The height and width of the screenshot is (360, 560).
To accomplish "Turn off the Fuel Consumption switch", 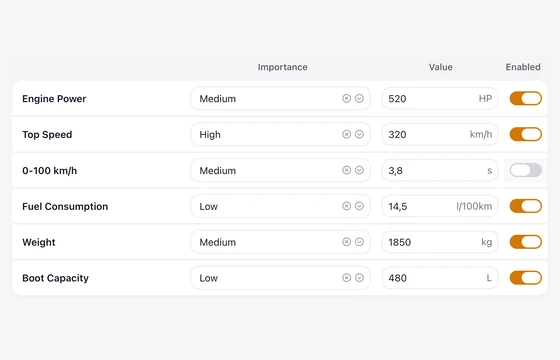I will click(x=525, y=206).
